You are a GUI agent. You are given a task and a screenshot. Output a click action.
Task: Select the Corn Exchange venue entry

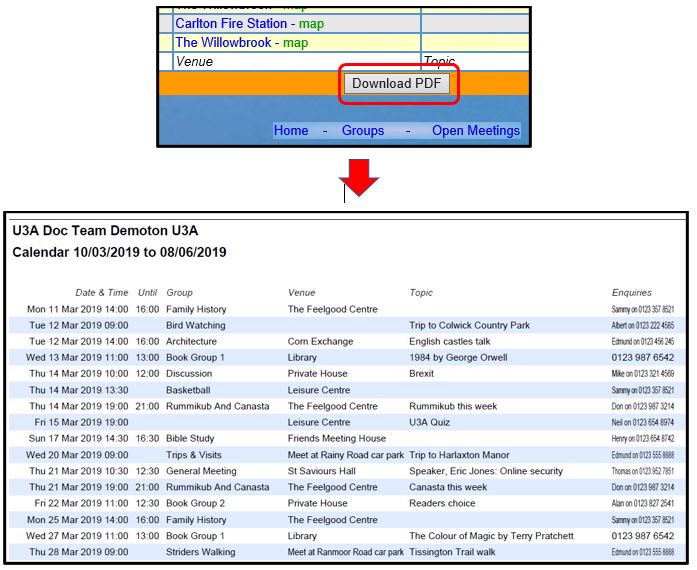coord(320,341)
